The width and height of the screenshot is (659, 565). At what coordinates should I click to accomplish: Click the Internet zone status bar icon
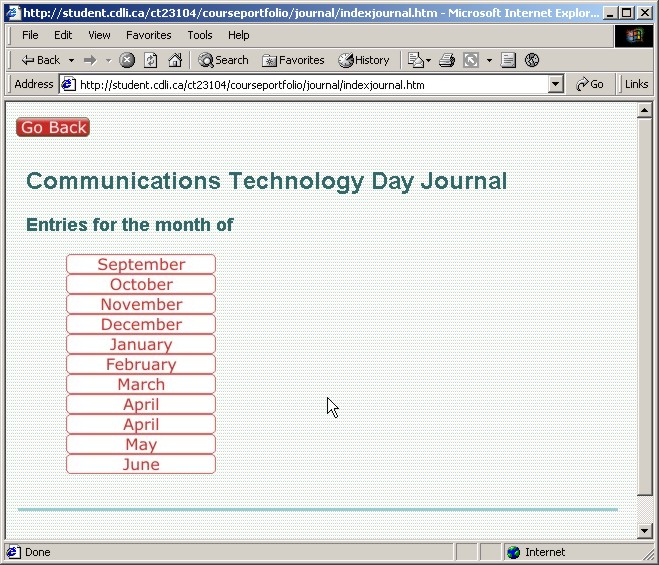(x=514, y=552)
